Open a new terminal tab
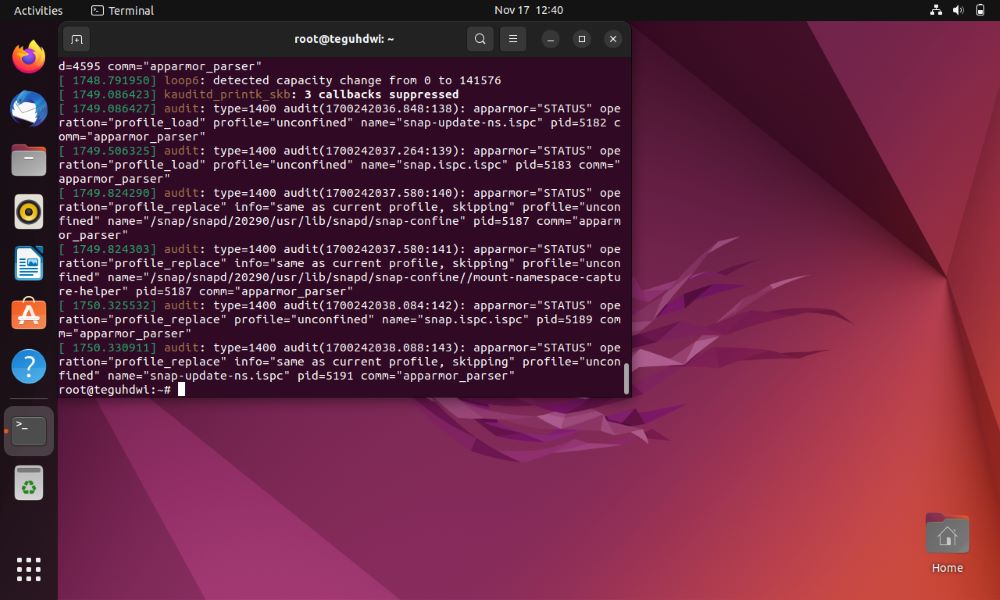The image size is (1000, 600). pos(77,40)
